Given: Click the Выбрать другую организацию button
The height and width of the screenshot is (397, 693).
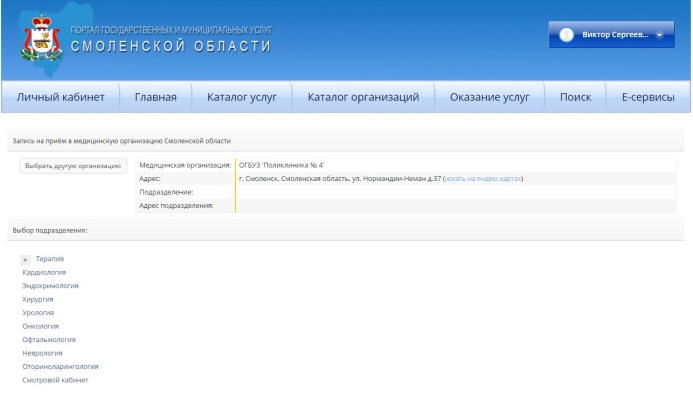Looking at the screenshot, I should 73,166.
